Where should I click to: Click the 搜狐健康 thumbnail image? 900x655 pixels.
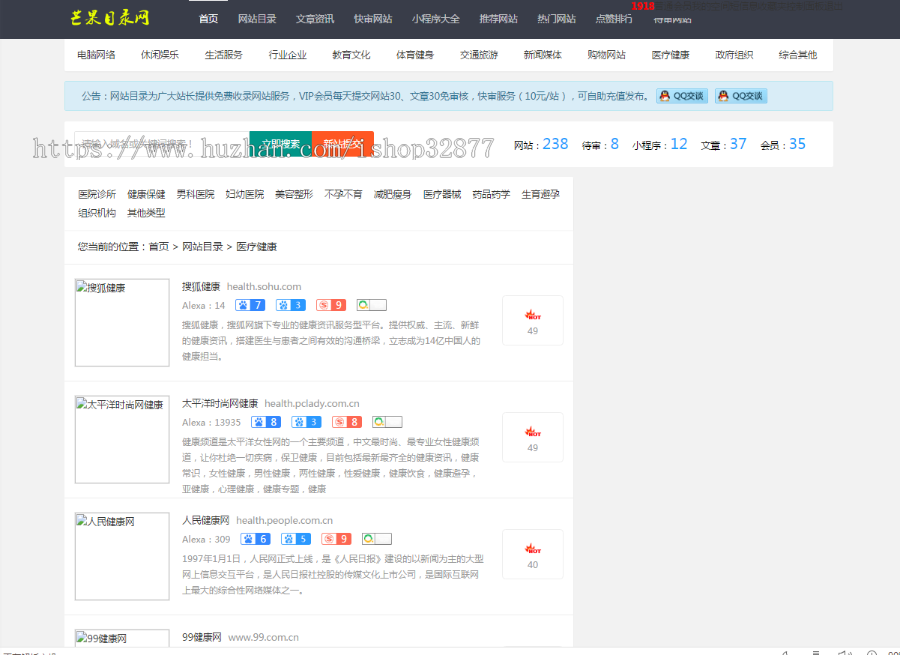click(x=122, y=323)
